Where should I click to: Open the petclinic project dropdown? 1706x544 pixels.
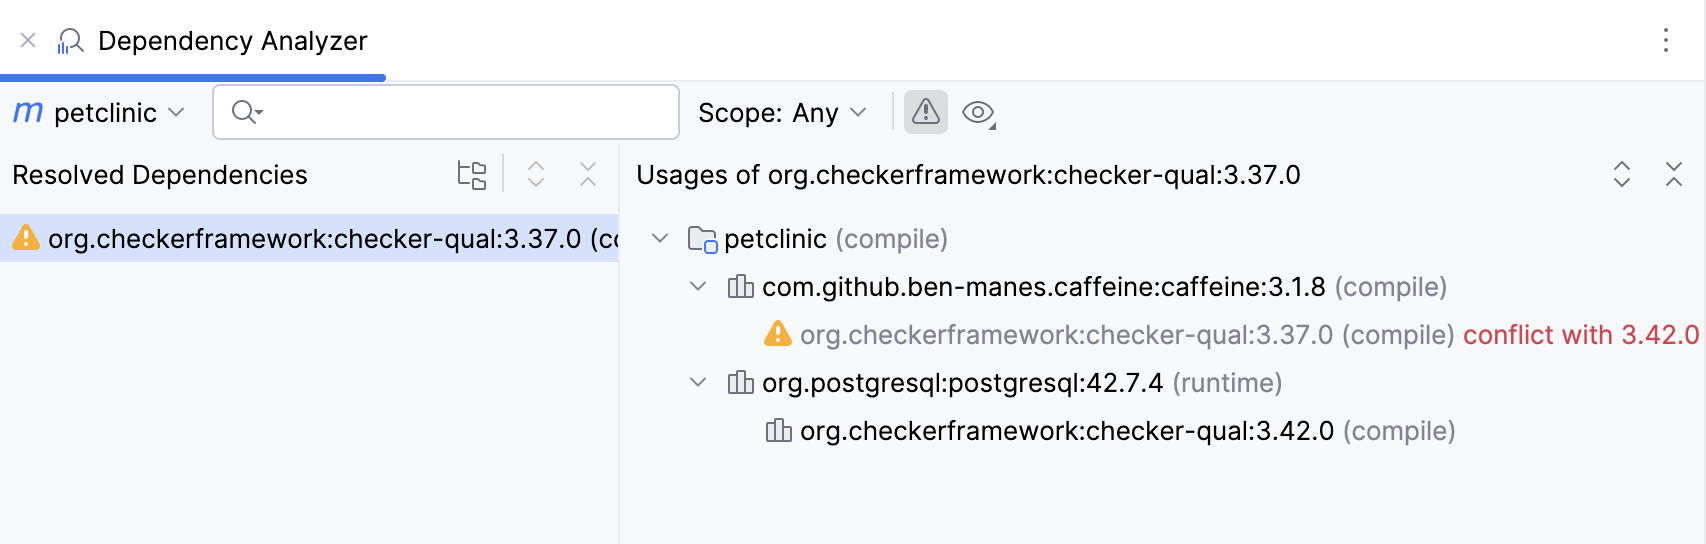coord(100,113)
